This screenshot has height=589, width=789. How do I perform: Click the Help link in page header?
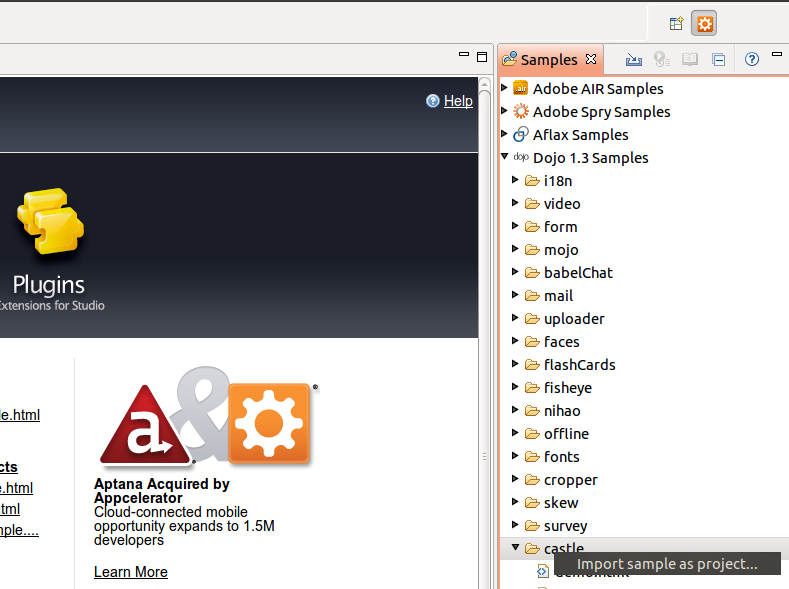point(458,101)
